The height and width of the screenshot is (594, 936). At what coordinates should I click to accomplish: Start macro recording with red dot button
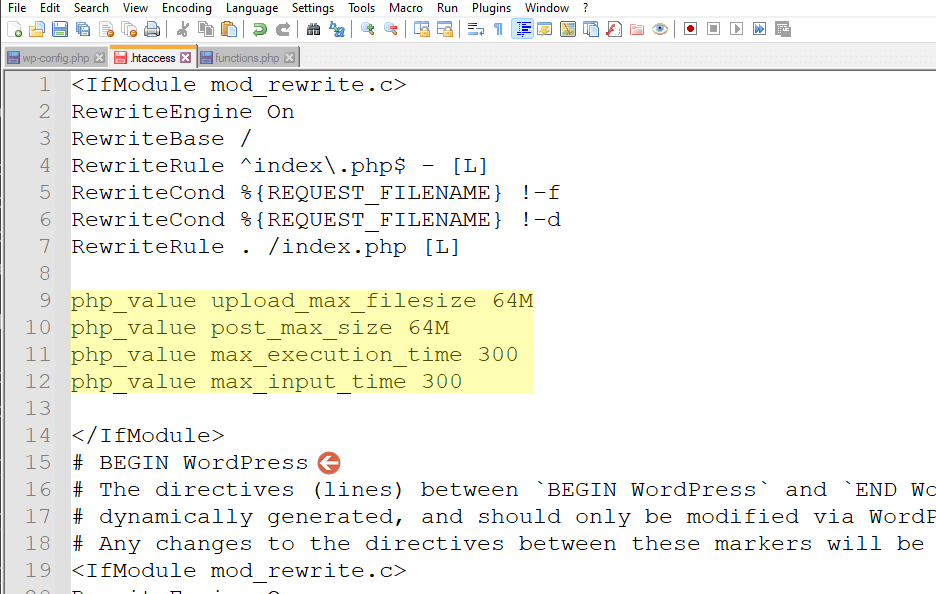(691, 29)
